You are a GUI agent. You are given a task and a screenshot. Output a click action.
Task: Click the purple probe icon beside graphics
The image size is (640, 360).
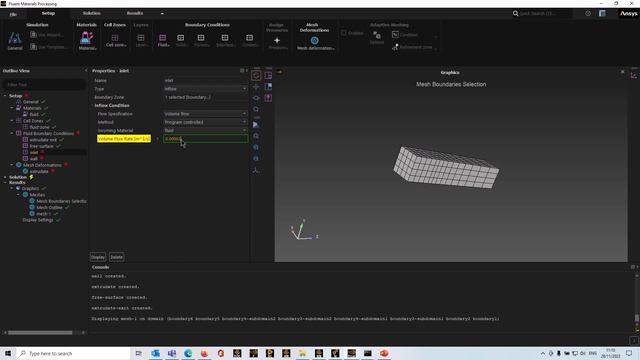(268, 98)
